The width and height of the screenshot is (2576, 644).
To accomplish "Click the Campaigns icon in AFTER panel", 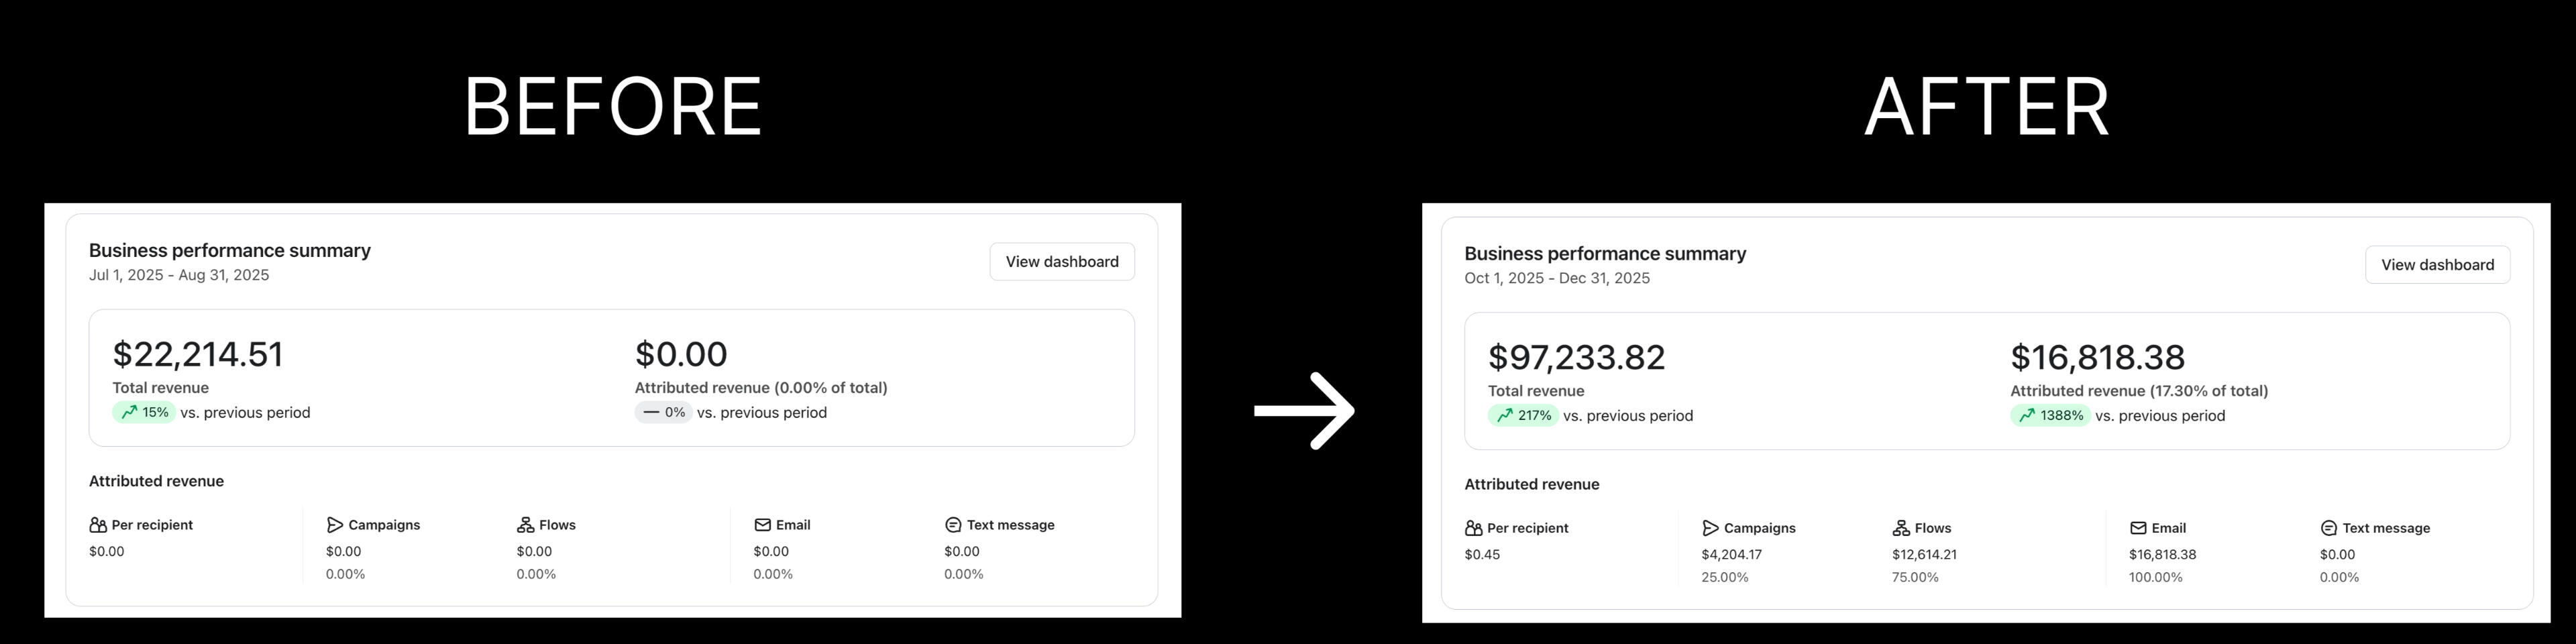I will coord(1710,528).
